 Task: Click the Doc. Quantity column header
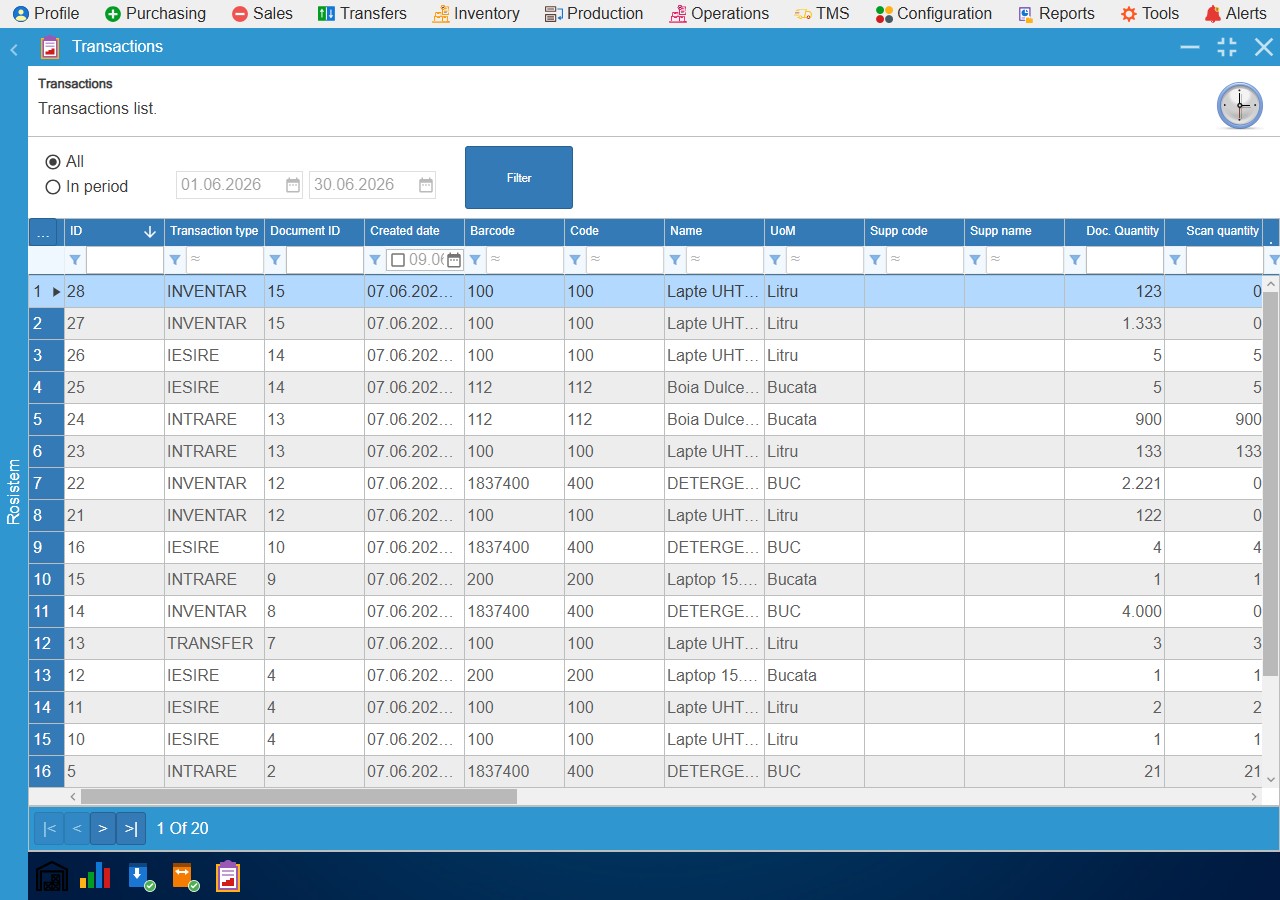coord(1114,232)
